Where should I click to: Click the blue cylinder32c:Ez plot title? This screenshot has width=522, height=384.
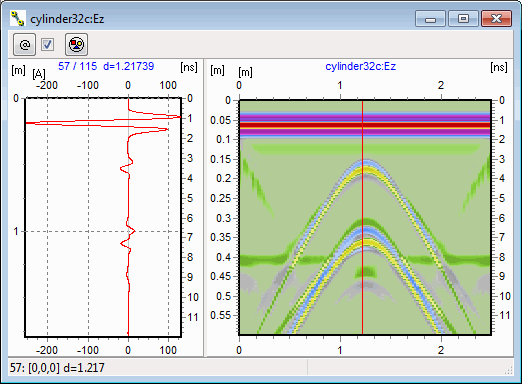(360, 66)
